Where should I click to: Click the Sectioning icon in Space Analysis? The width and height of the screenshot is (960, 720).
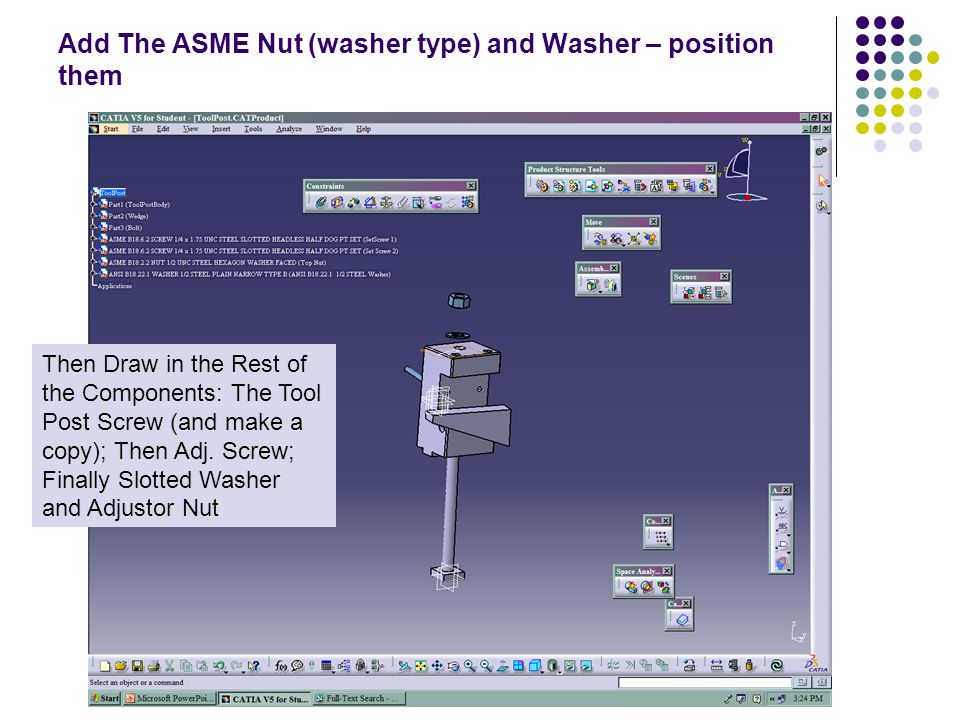pos(647,587)
